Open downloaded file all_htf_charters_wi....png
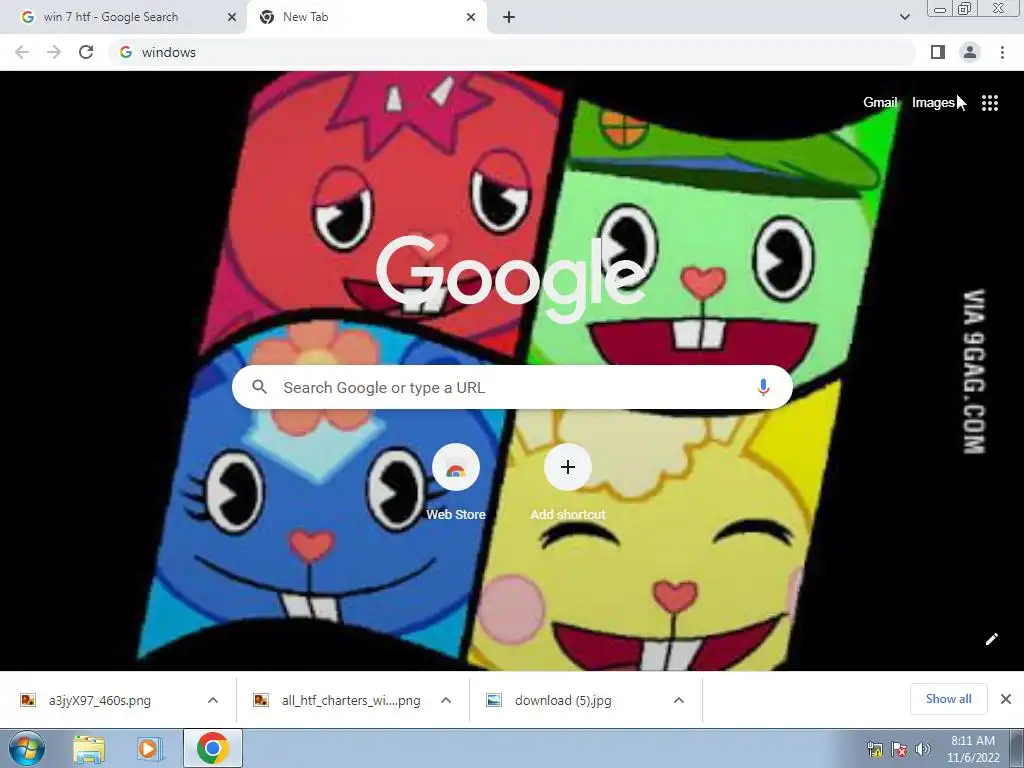Screen dimensions: 1024x768 (x=351, y=700)
